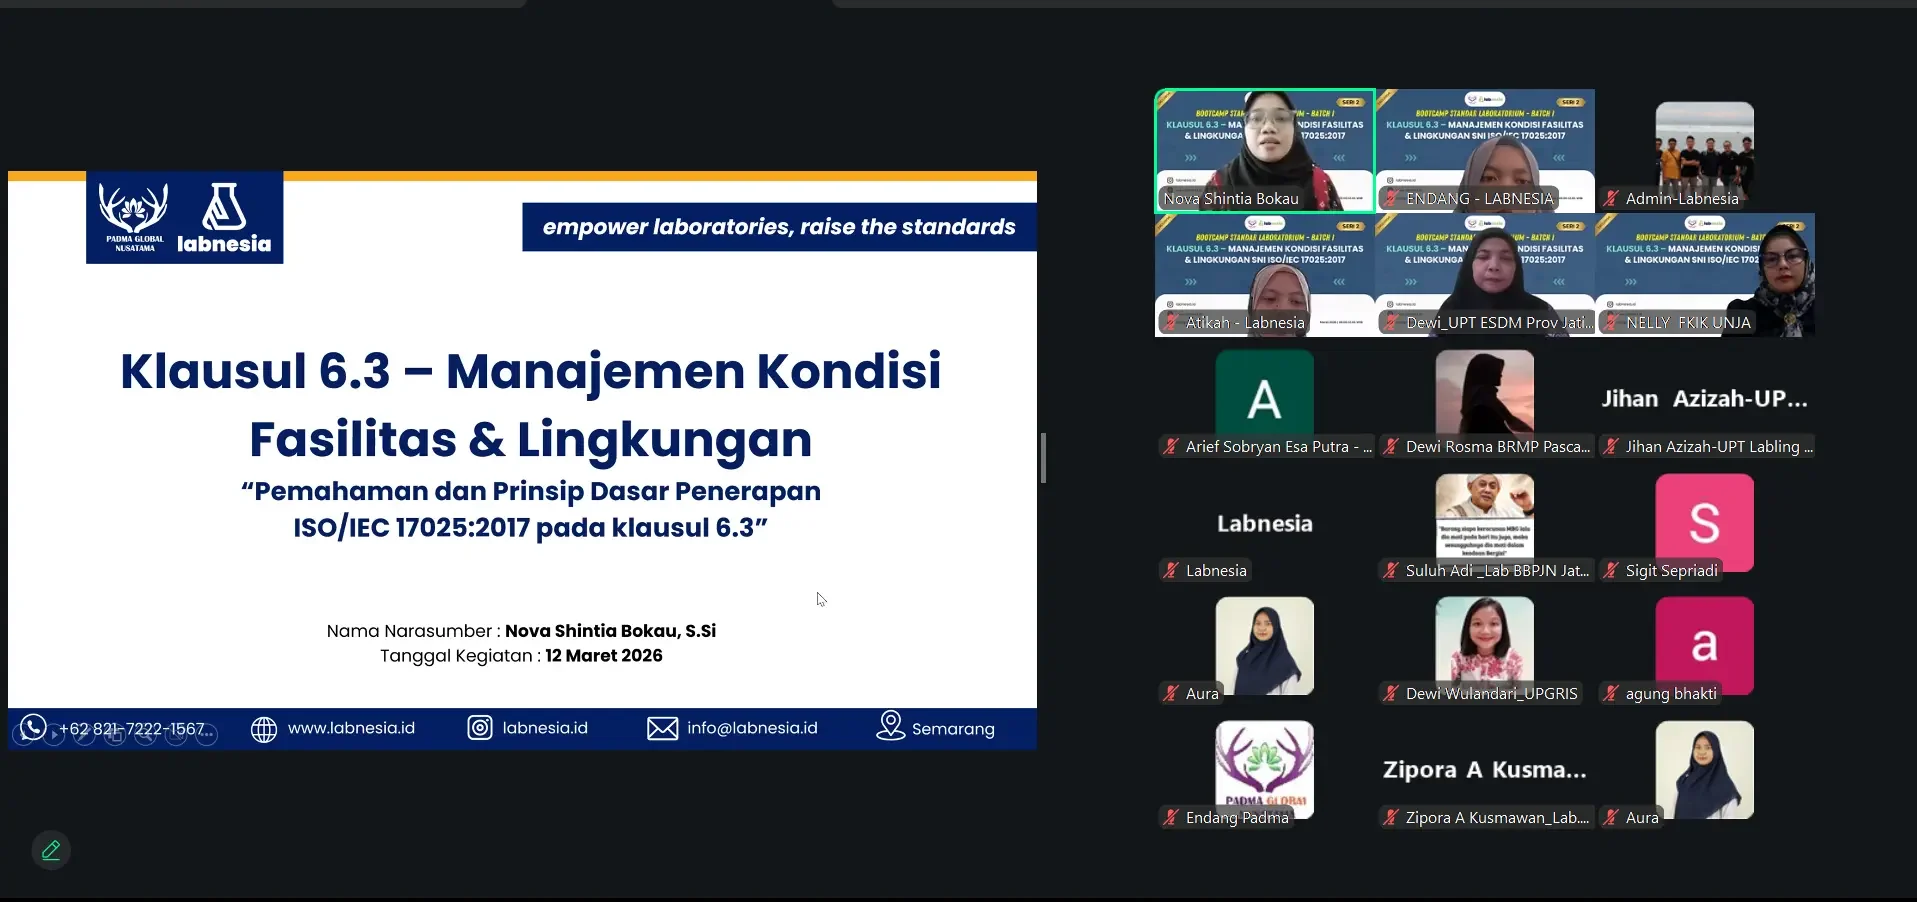The width and height of the screenshot is (1917, 902).
Task: Click the Instagram icon beside labnesia.id
Action: (x=480, y=728)
